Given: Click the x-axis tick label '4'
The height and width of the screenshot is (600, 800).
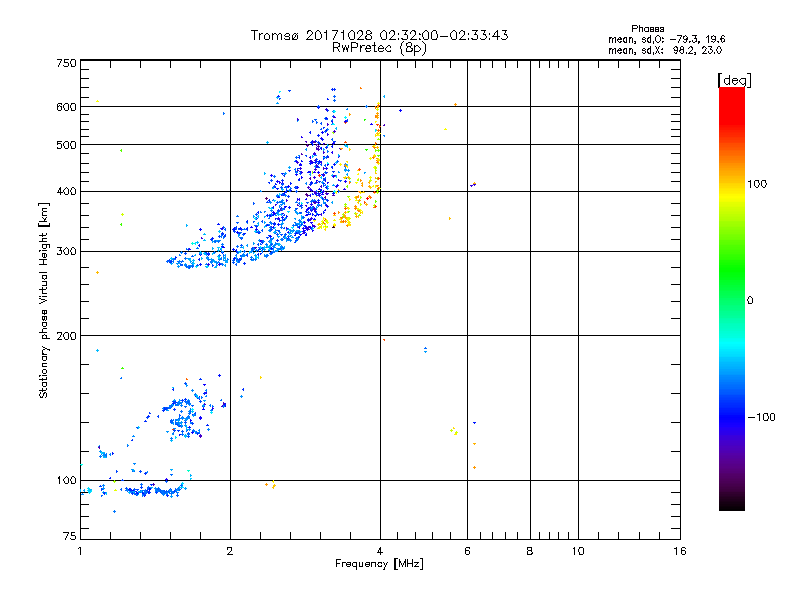Looking at the screenshot, I should tap(380, 551).
